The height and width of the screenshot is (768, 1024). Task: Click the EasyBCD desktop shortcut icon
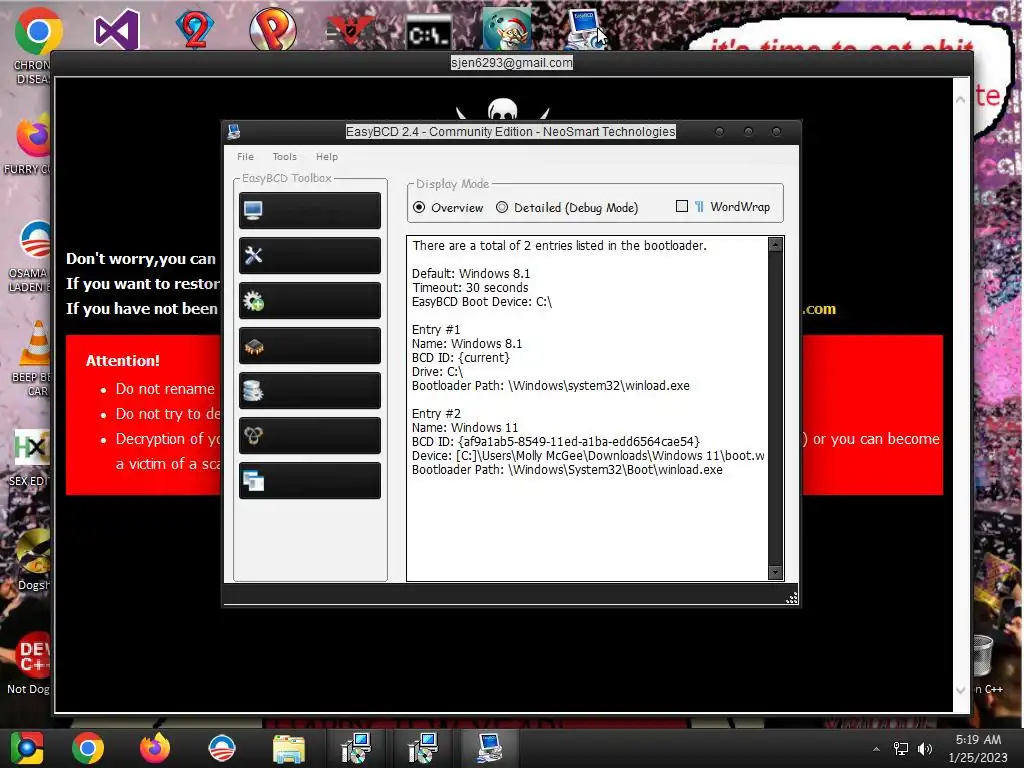tap(585, 30)
